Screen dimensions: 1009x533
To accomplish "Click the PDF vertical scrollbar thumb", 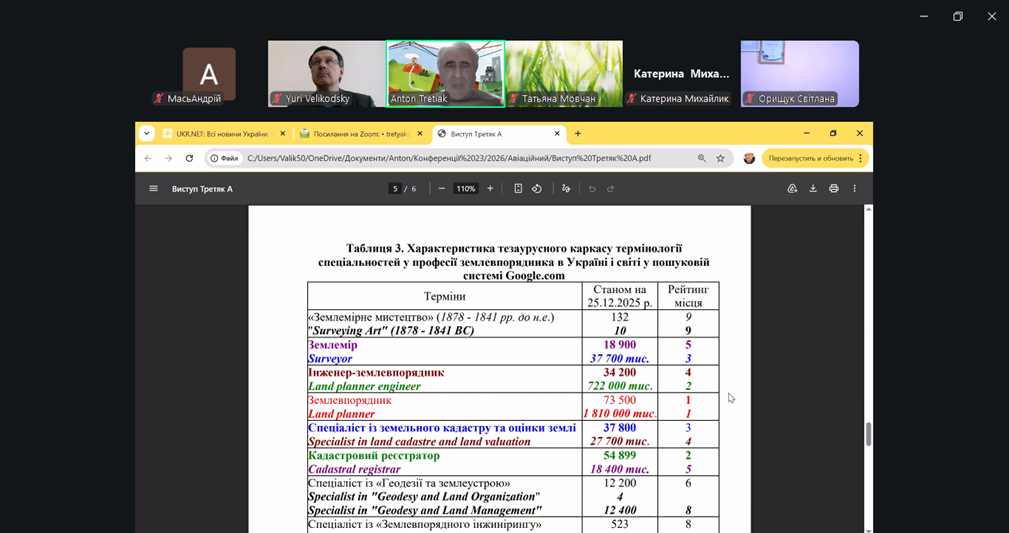I will point(868,434).
